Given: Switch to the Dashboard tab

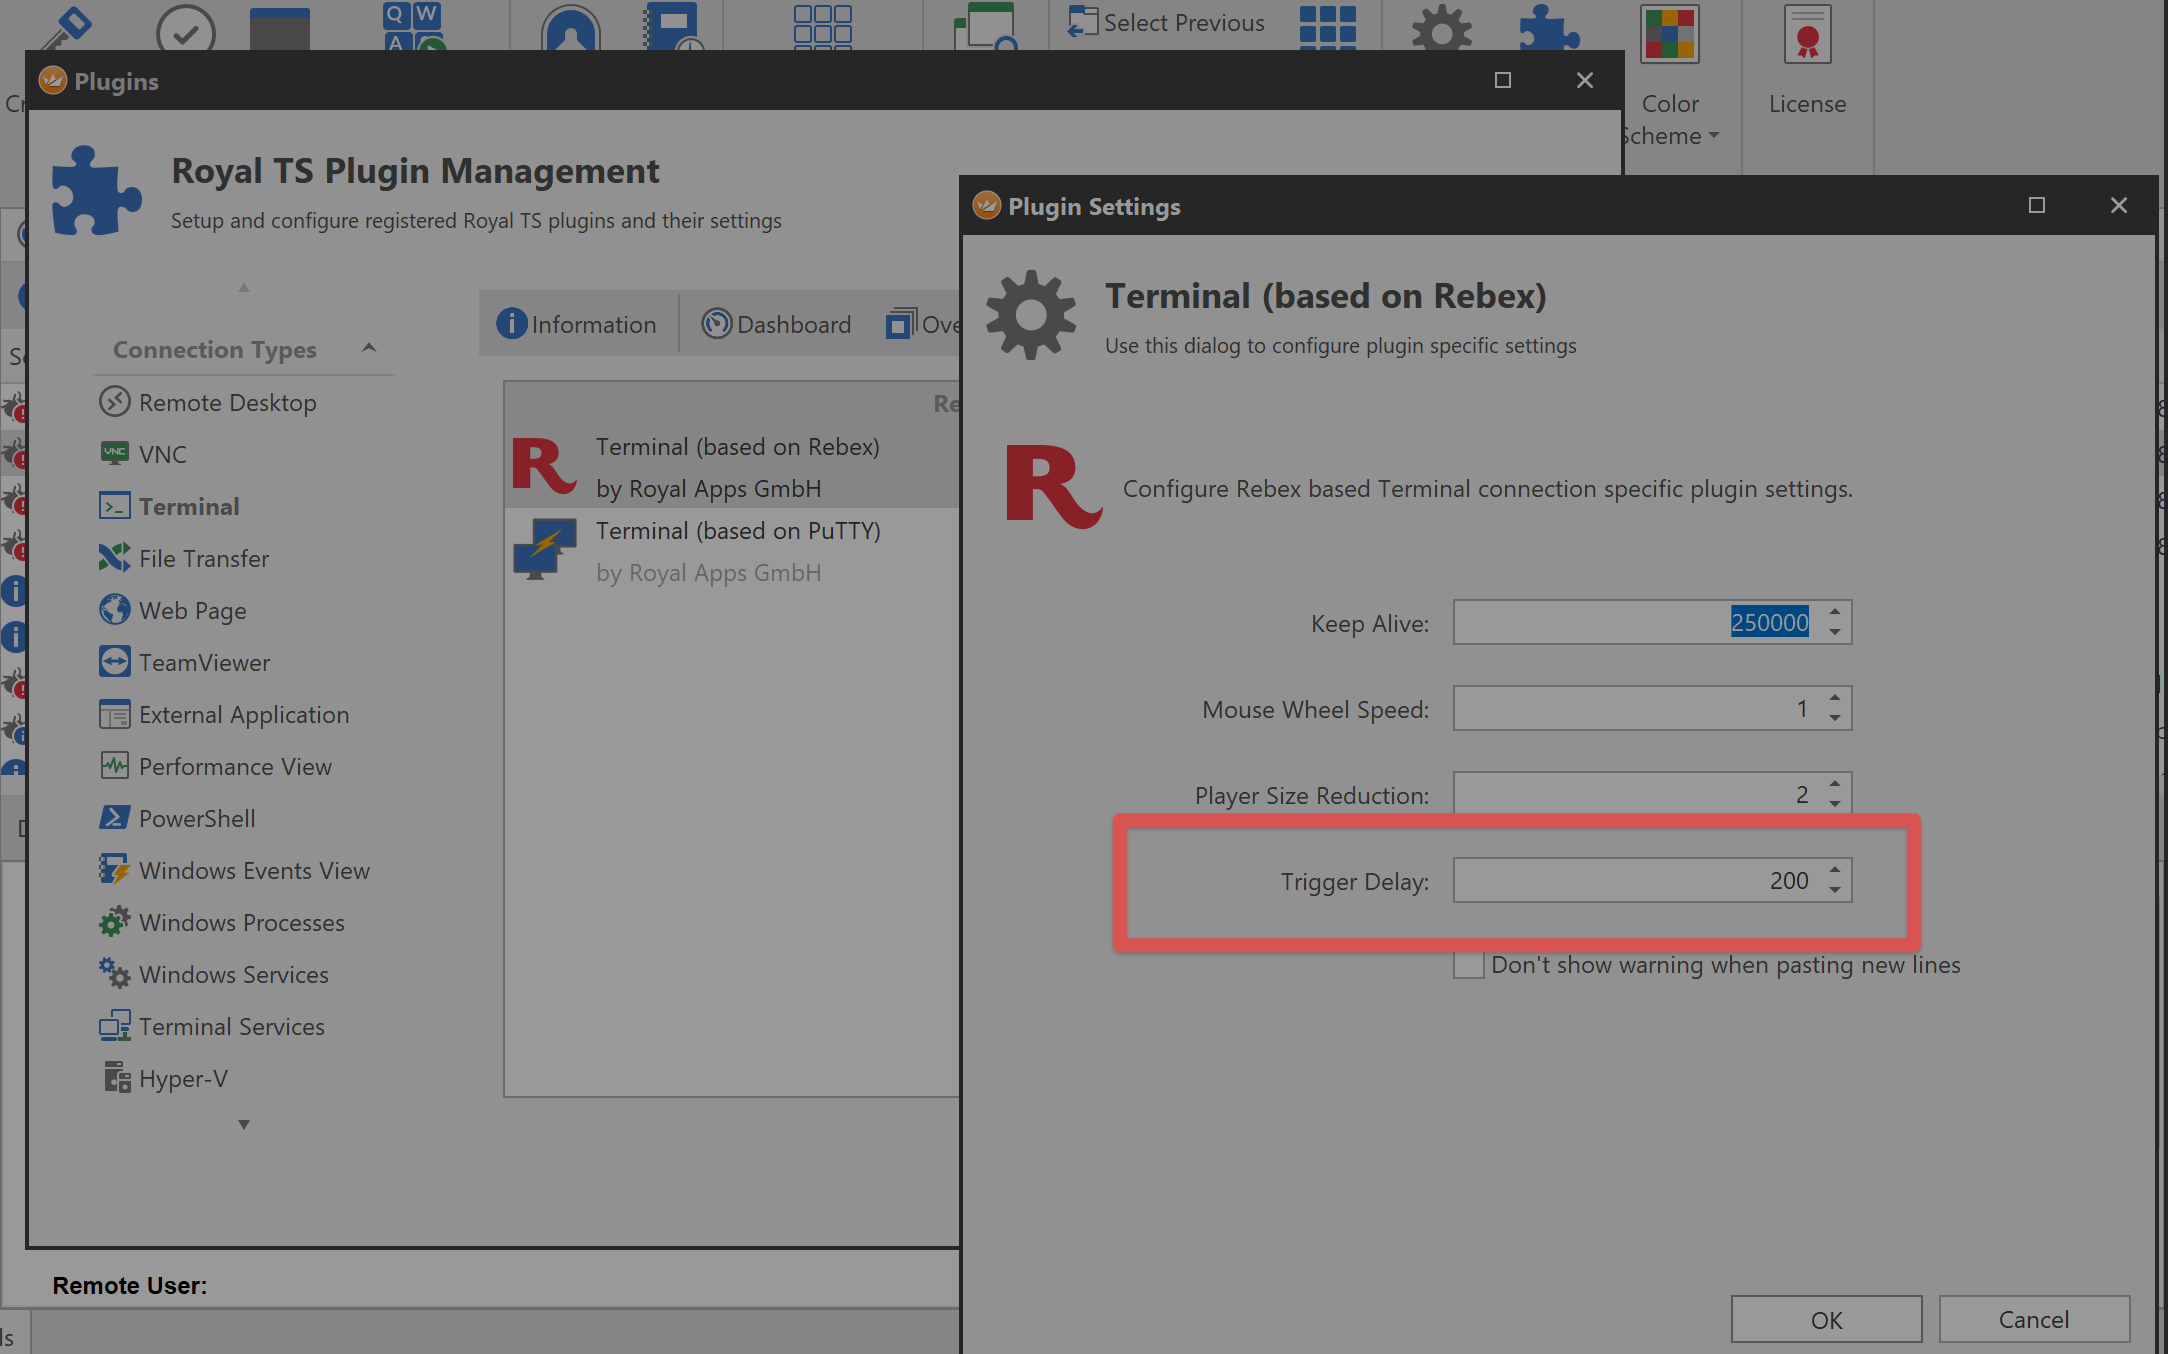Looking at the screenshot, I should (776, 325).
